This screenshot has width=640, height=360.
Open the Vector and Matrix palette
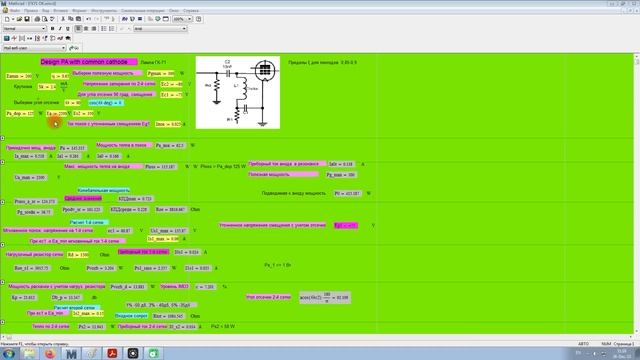coord(22,38)
